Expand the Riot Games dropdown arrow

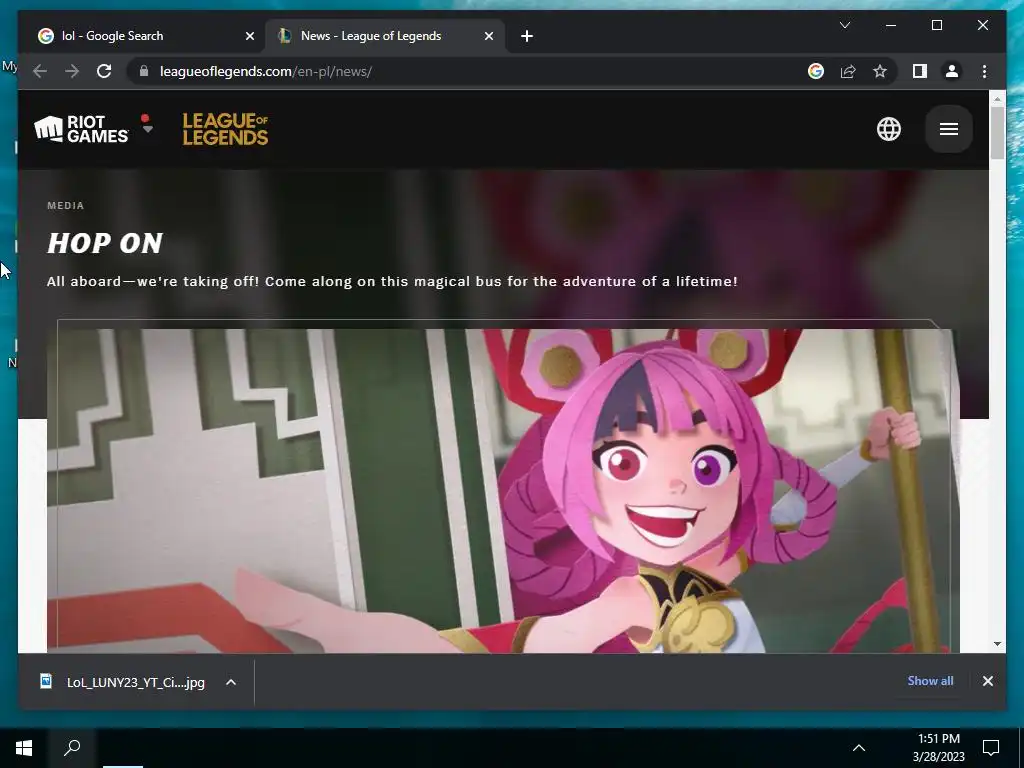tap(148, 129)
